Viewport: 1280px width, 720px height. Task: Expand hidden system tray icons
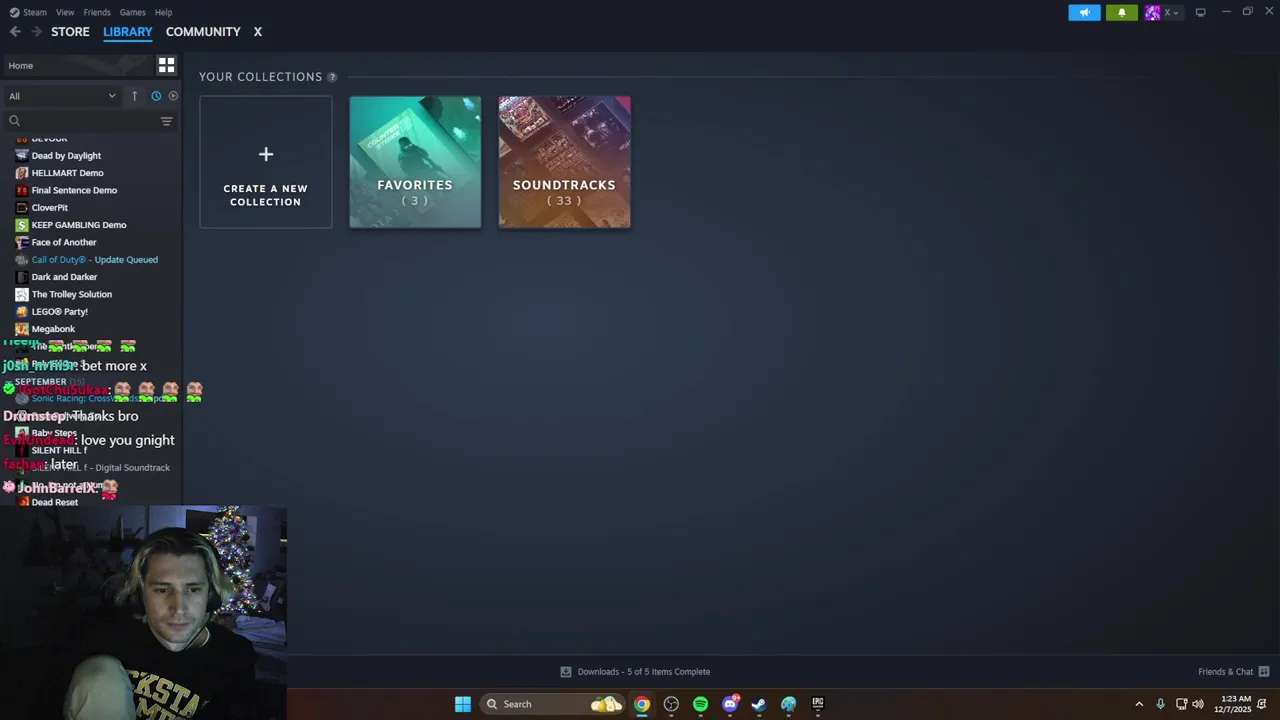click(1139, 704)
